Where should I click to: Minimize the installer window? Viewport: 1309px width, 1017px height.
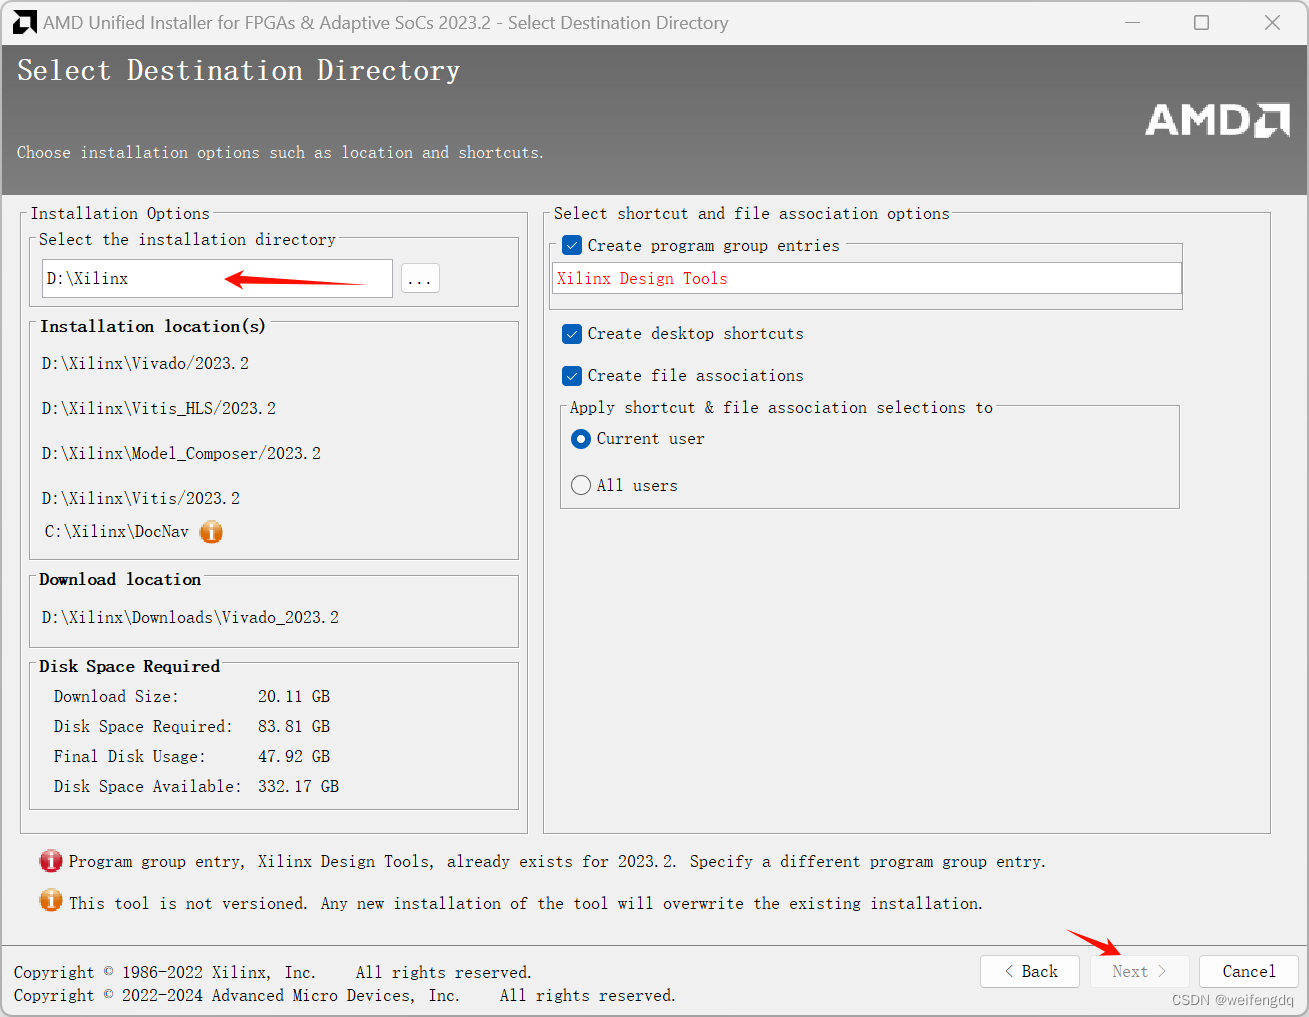1133,22
